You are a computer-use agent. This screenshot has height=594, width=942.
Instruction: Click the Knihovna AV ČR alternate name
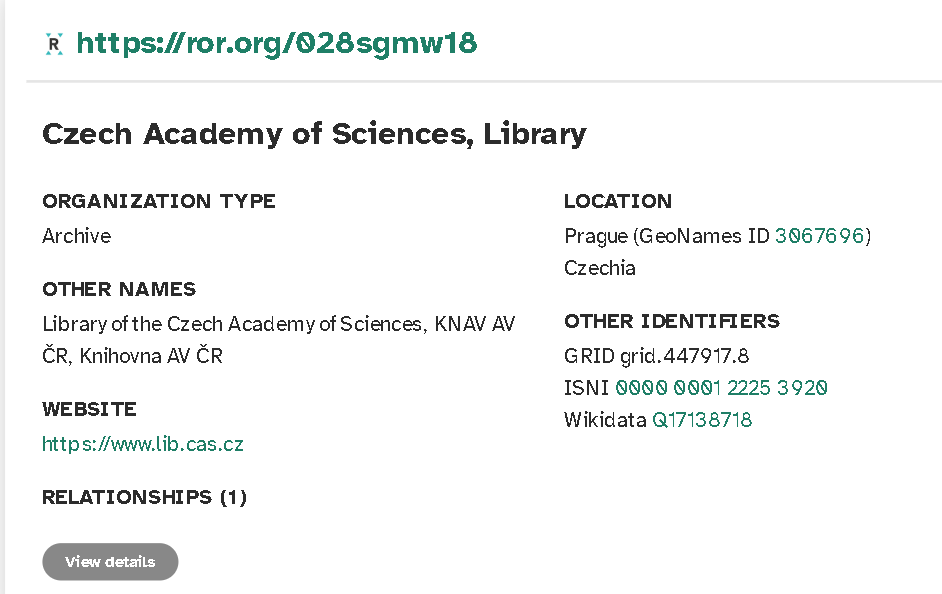151,356
